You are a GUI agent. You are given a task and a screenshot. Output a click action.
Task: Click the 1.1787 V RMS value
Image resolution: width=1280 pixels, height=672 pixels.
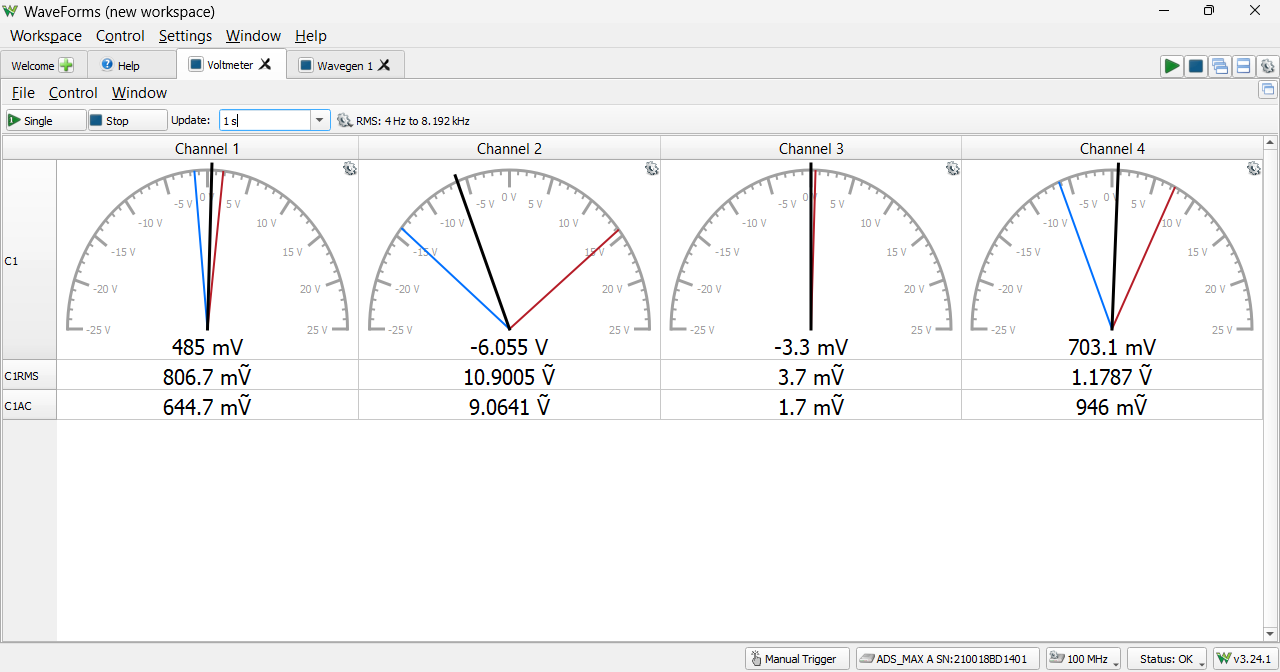[x=1112, y=377]
